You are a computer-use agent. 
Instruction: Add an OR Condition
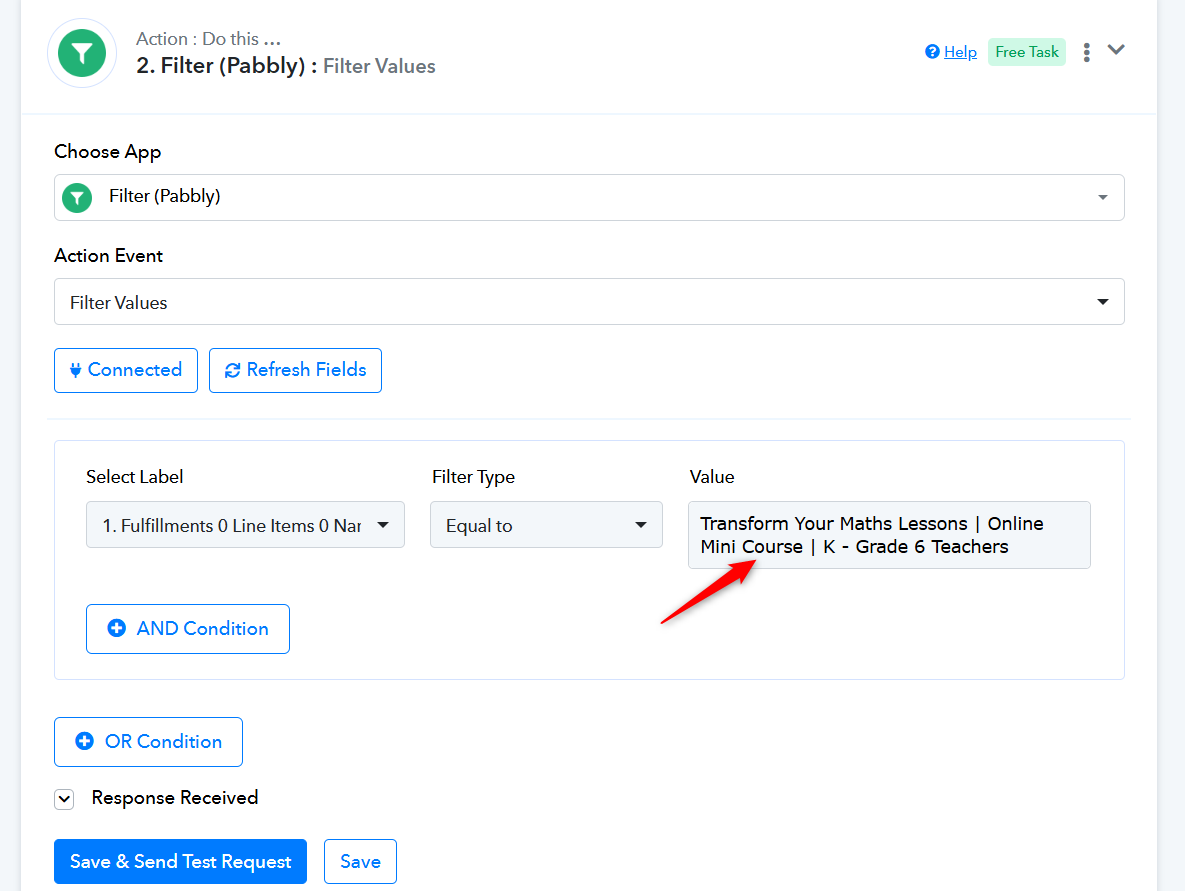coord(148,742)
